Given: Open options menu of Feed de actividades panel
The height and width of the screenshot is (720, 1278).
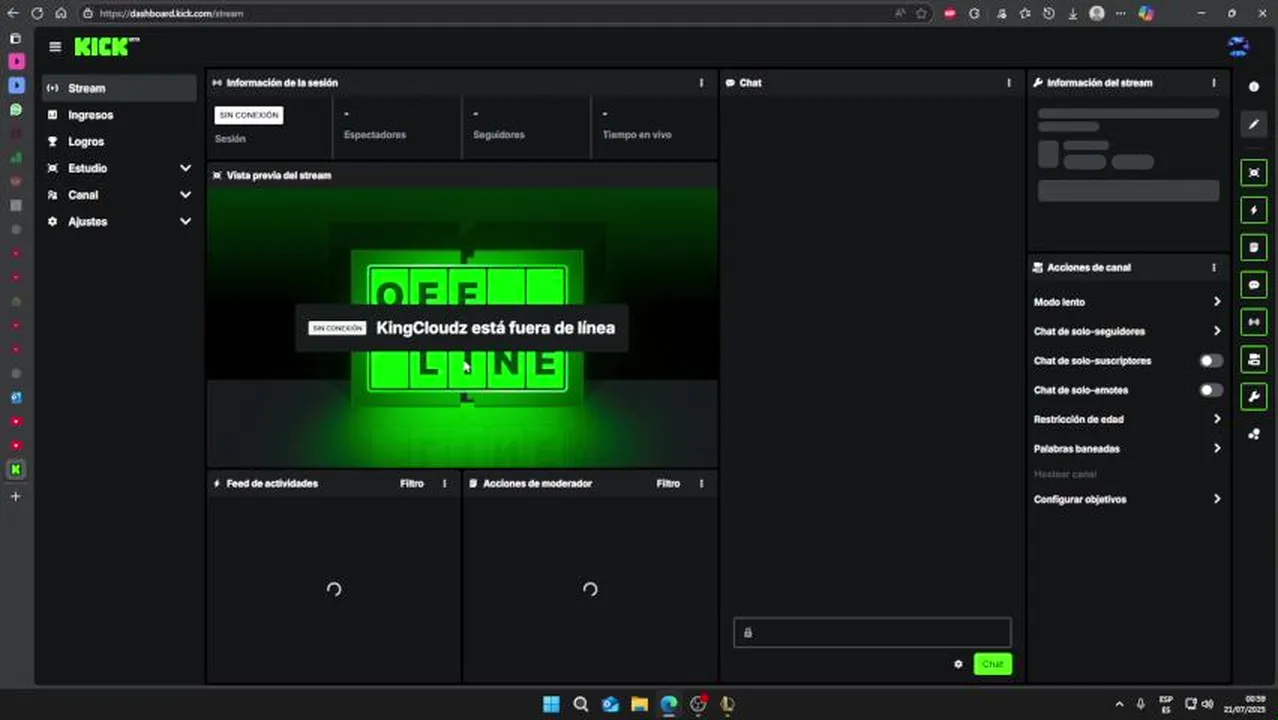Looking at the screenshot, I should (445, 484).
